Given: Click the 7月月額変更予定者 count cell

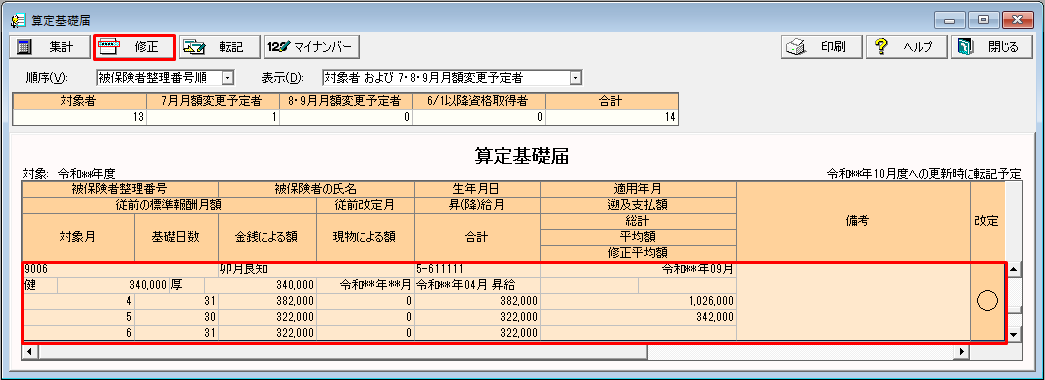Looking at the screenshot, I should click(213, 117).
